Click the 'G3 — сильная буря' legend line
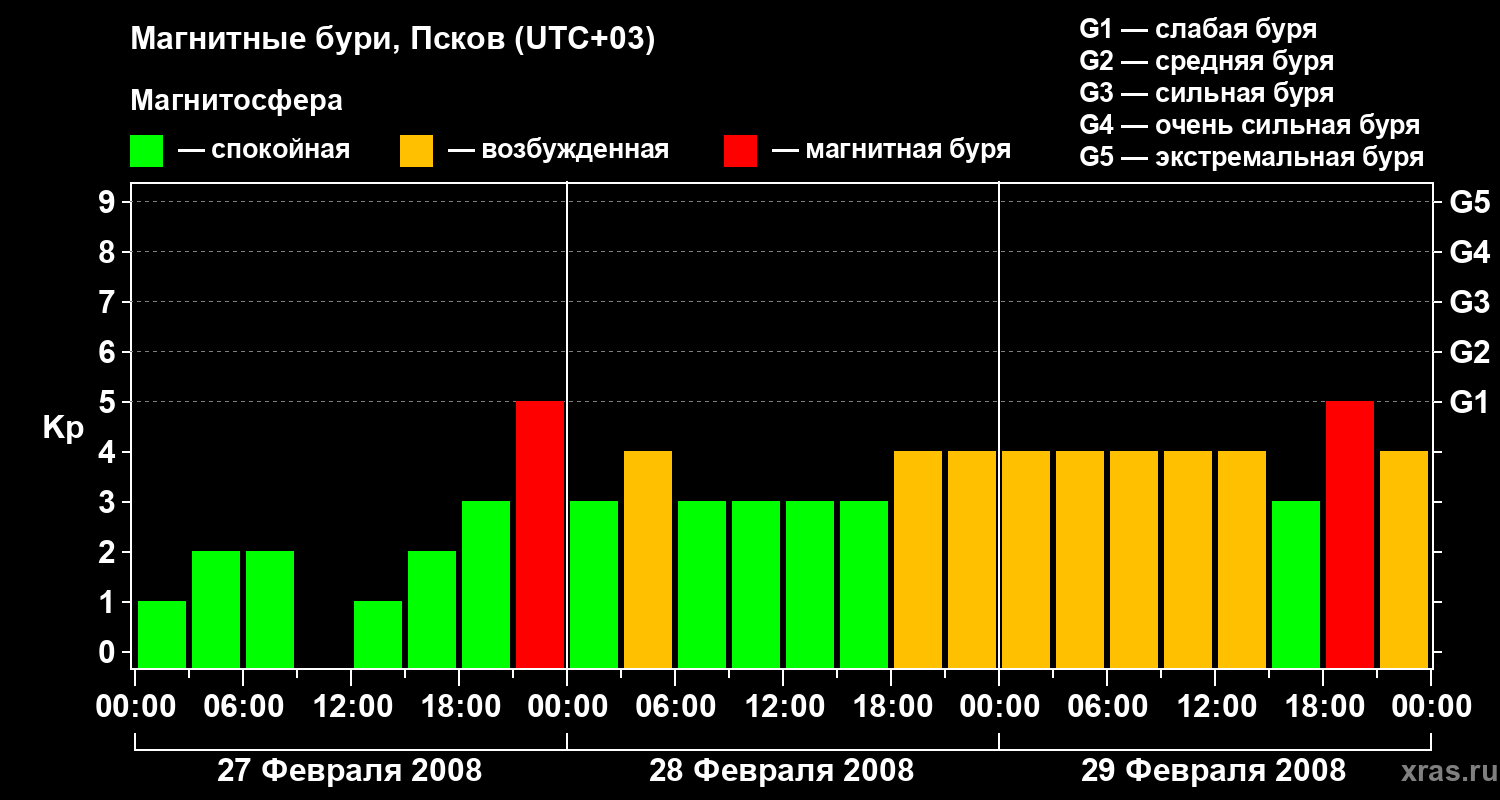1500x800 pixels. coord(1207,93)
